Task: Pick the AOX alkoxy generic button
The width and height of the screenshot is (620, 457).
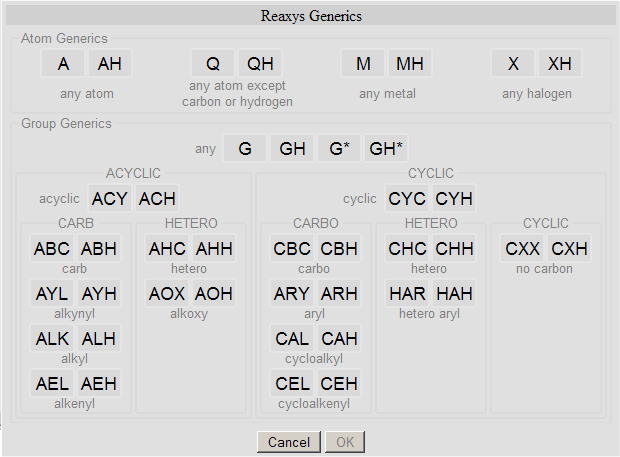Action: point(167,294)
